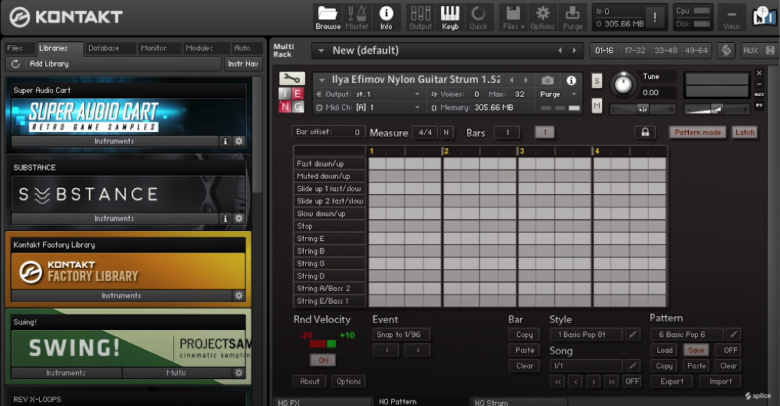This screenshot has height=406, width=780.
Task: Click the Bars count field
Action: pos(507,132)
